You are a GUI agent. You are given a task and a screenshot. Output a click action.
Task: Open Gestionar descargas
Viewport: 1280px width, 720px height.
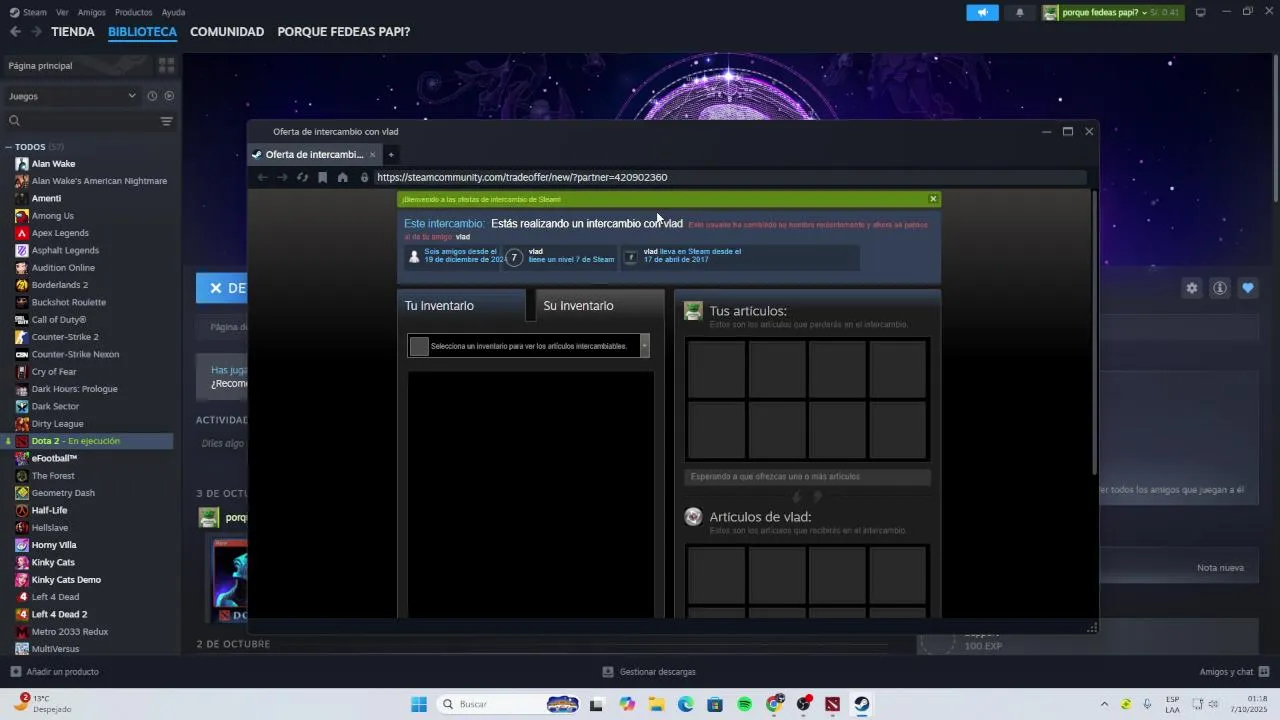(649, 672)
